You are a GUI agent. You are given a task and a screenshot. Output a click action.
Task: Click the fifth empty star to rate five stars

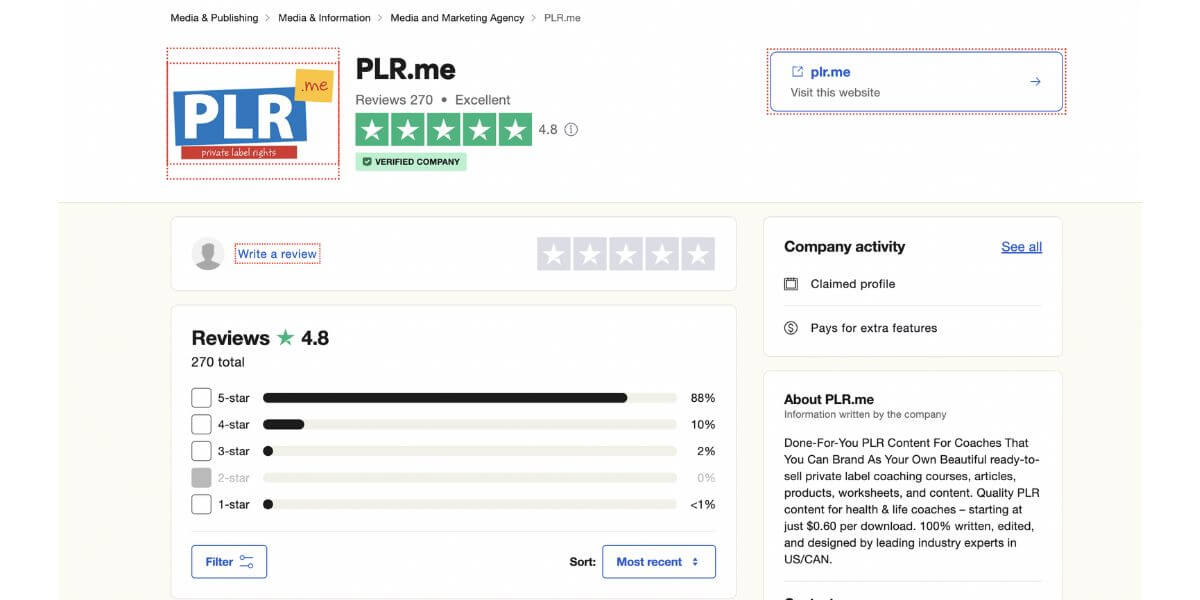(697, 253)
